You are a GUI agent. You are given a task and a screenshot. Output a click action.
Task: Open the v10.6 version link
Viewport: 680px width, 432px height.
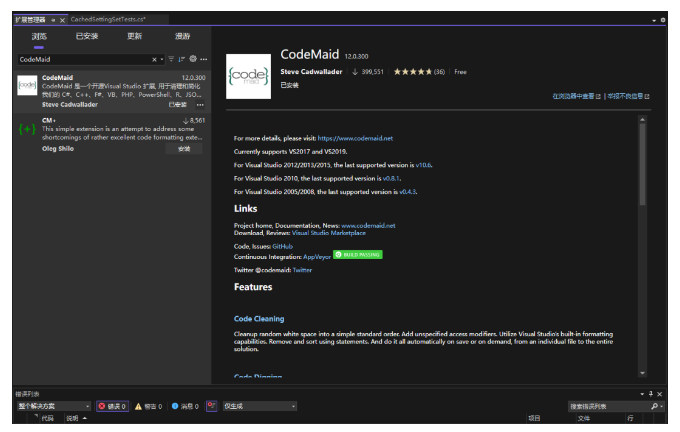coord(423,165)
